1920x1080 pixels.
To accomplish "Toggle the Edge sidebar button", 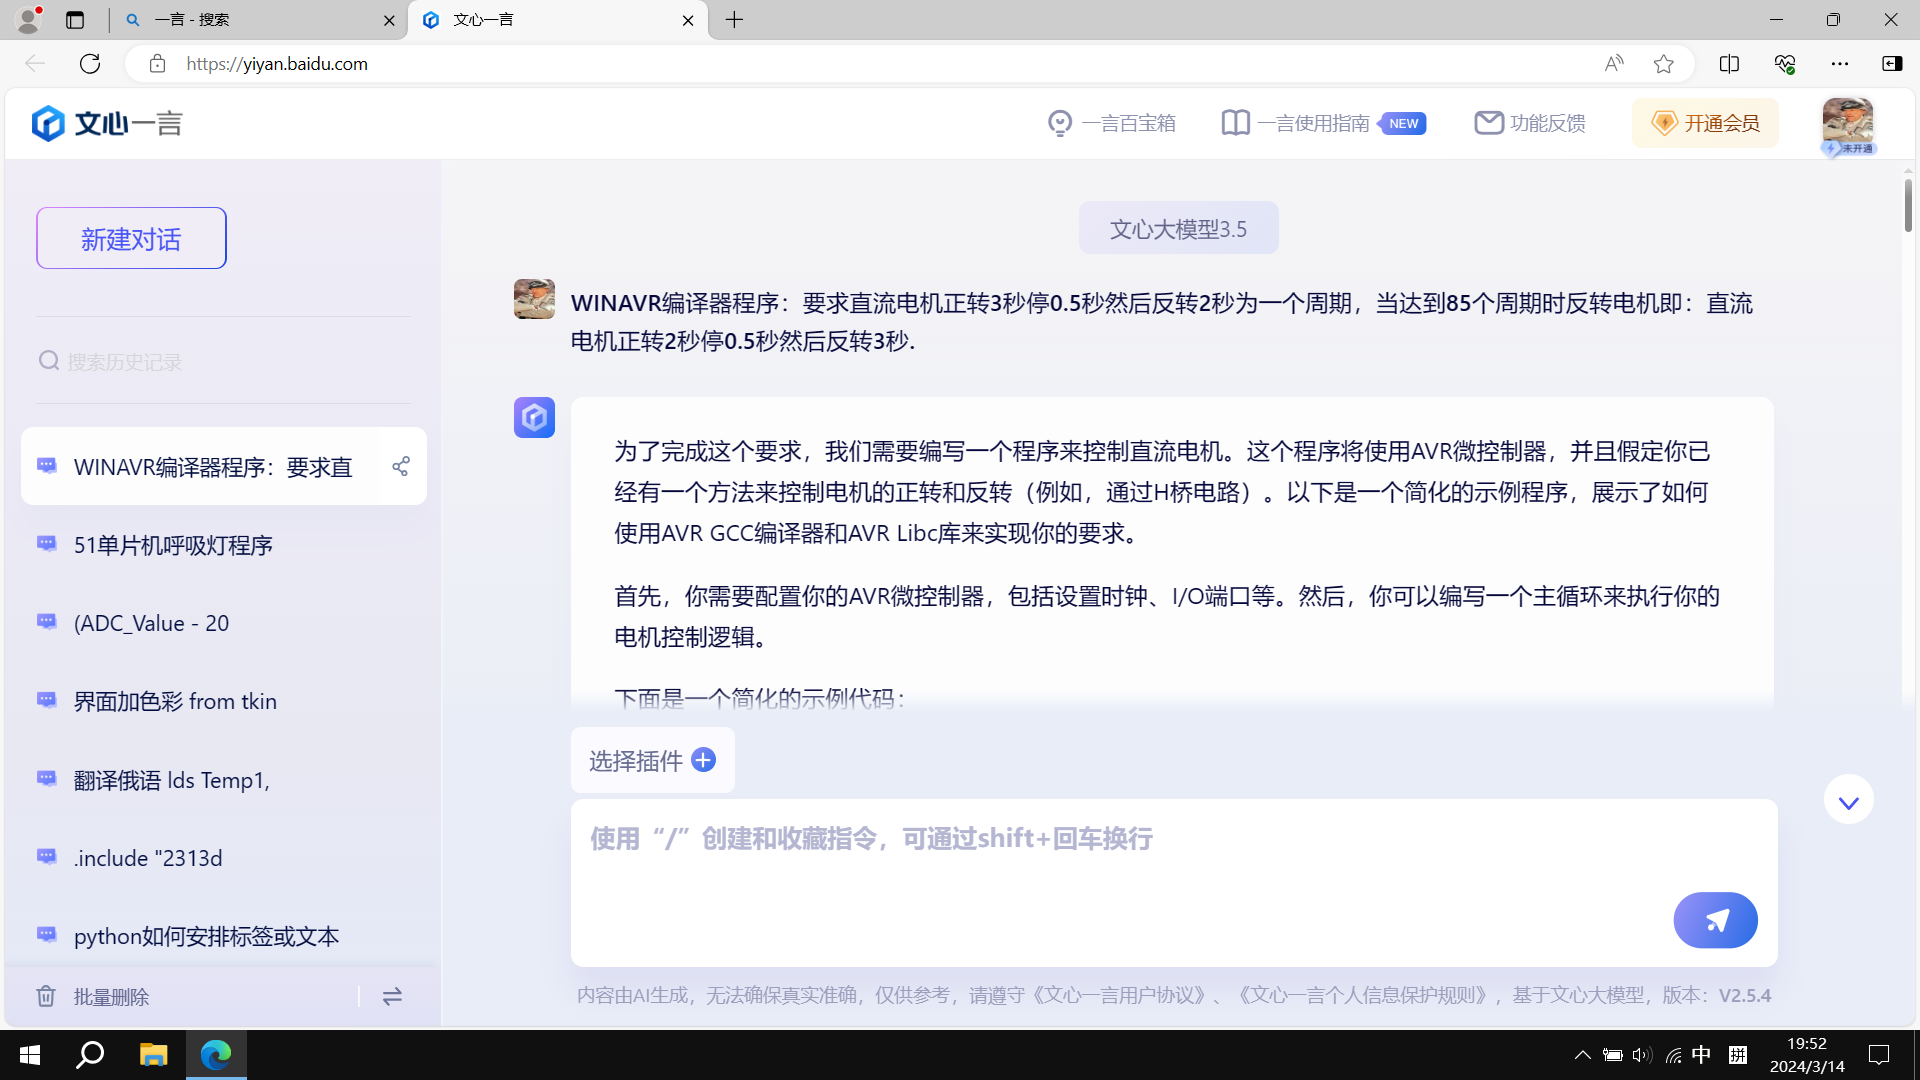I will click(x=1892, y=63).
